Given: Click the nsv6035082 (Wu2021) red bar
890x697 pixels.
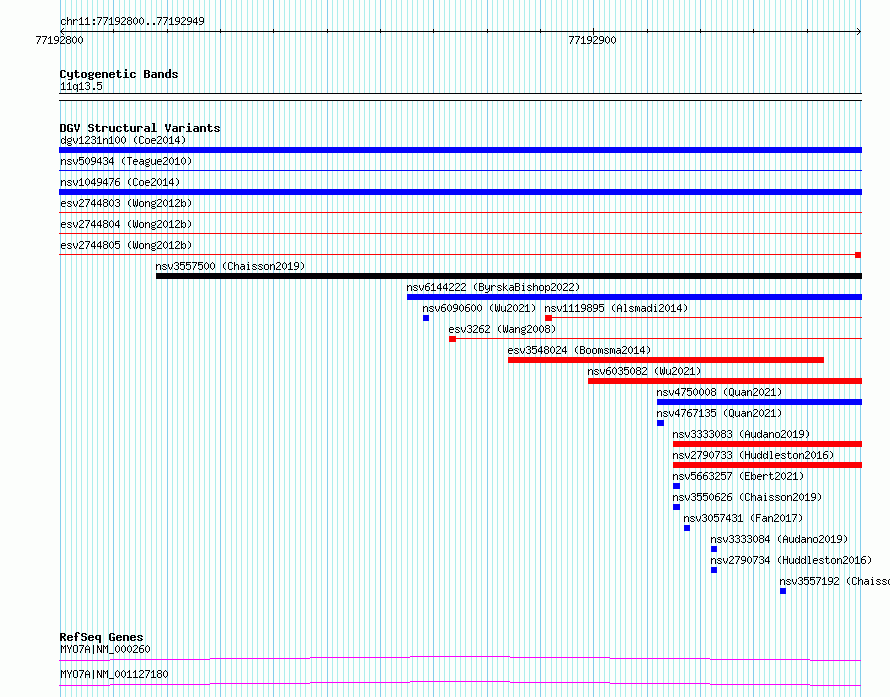Looking at the screenshot, I should point(725,381).
